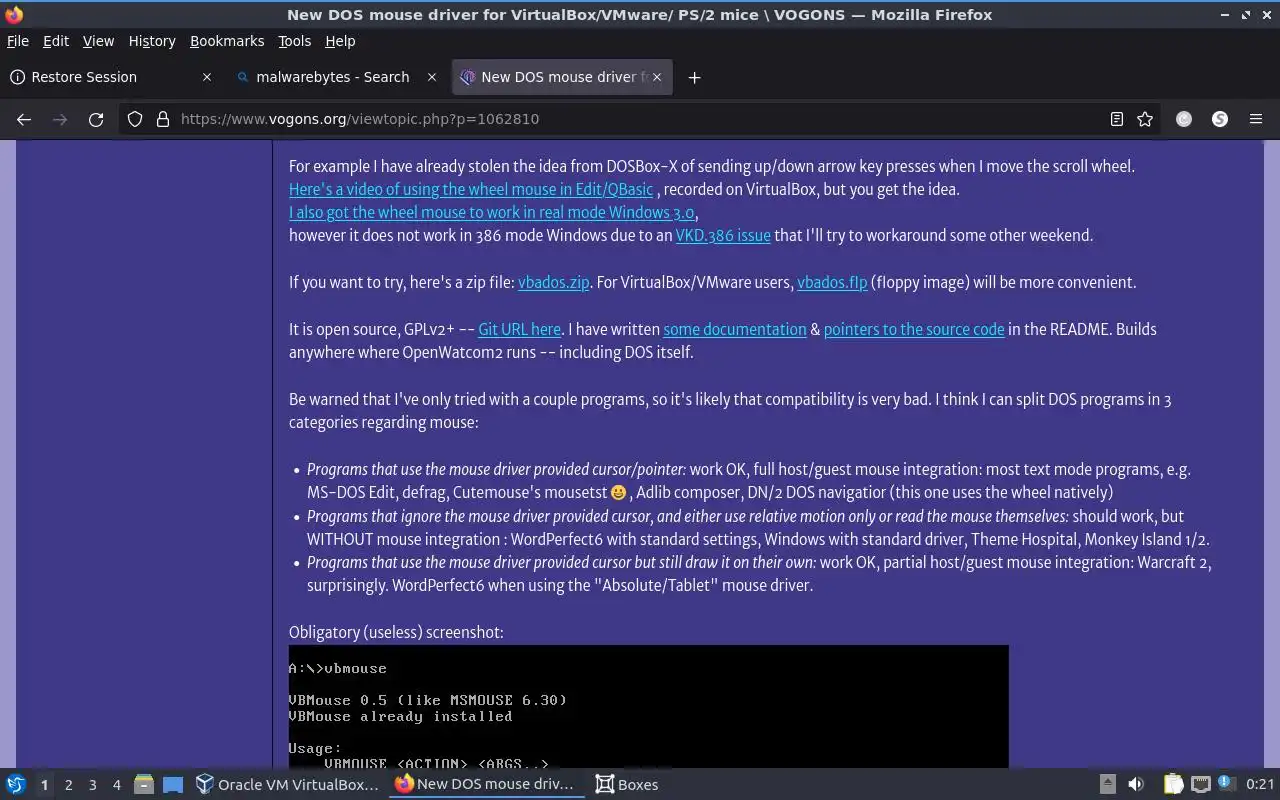Click the 'Obligatory (useless) screenshot:' text
The image size is (1280, 800).
[396, 632]
